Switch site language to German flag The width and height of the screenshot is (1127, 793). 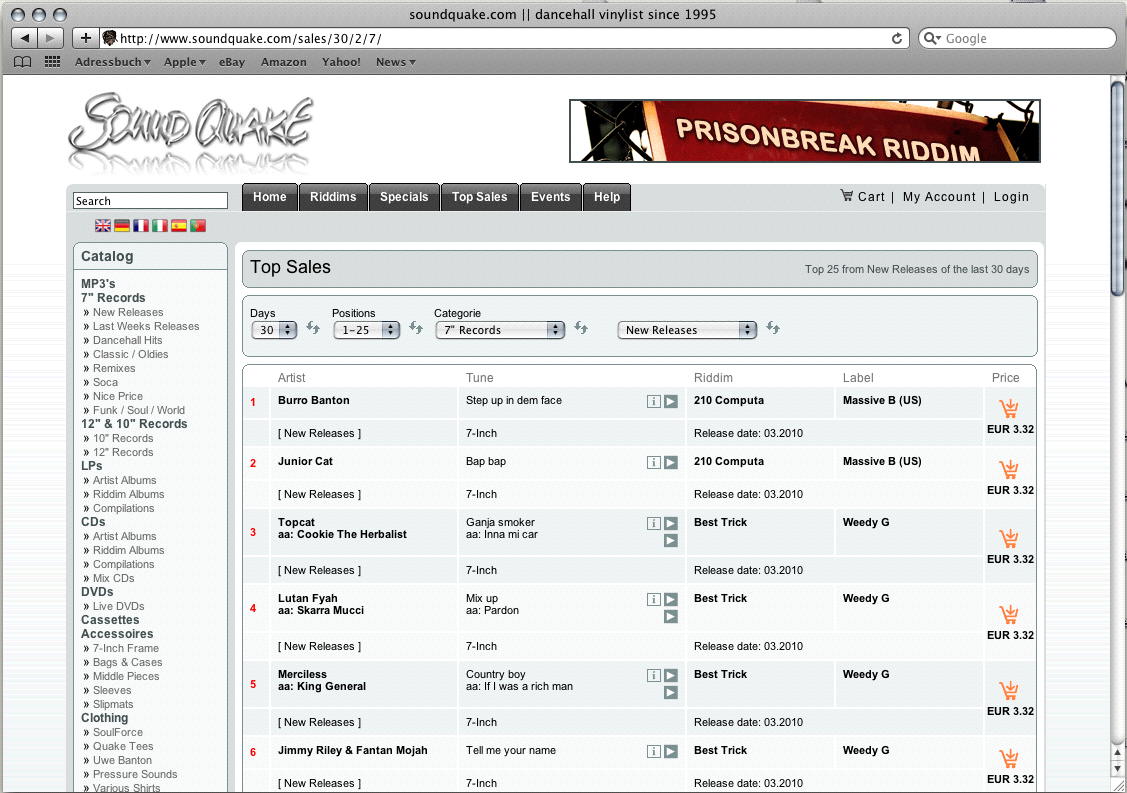(x=122, y=226)
